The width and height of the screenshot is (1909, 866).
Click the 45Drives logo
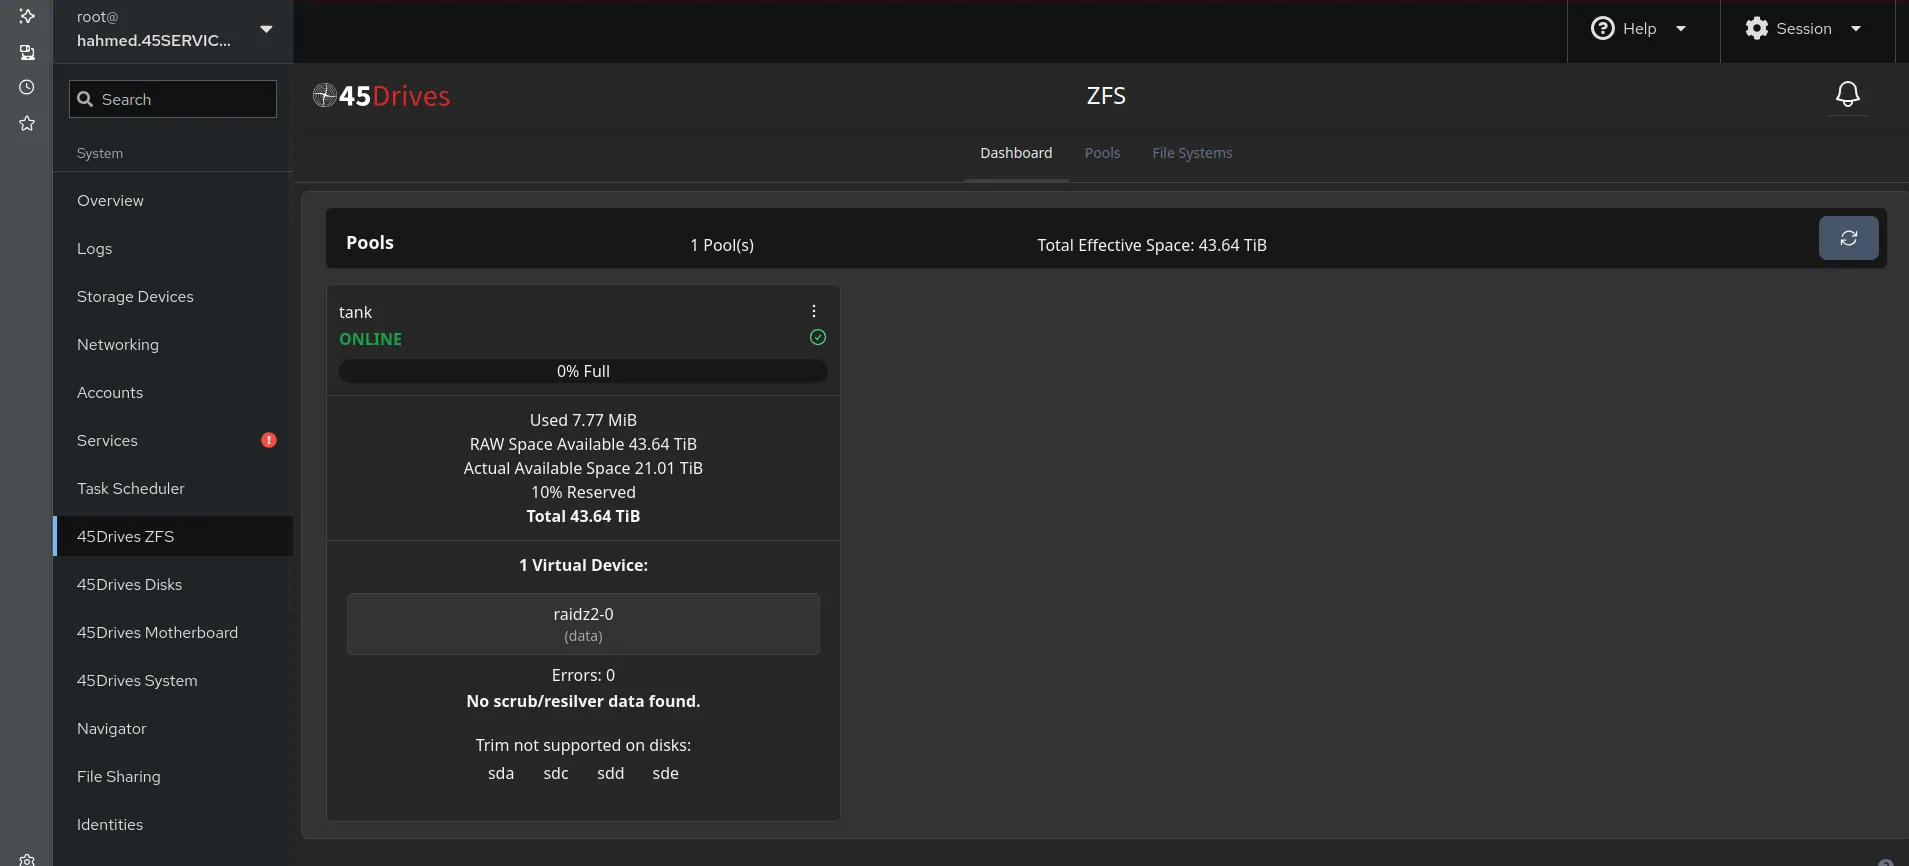pyautogui.click(x=382, y=96)
